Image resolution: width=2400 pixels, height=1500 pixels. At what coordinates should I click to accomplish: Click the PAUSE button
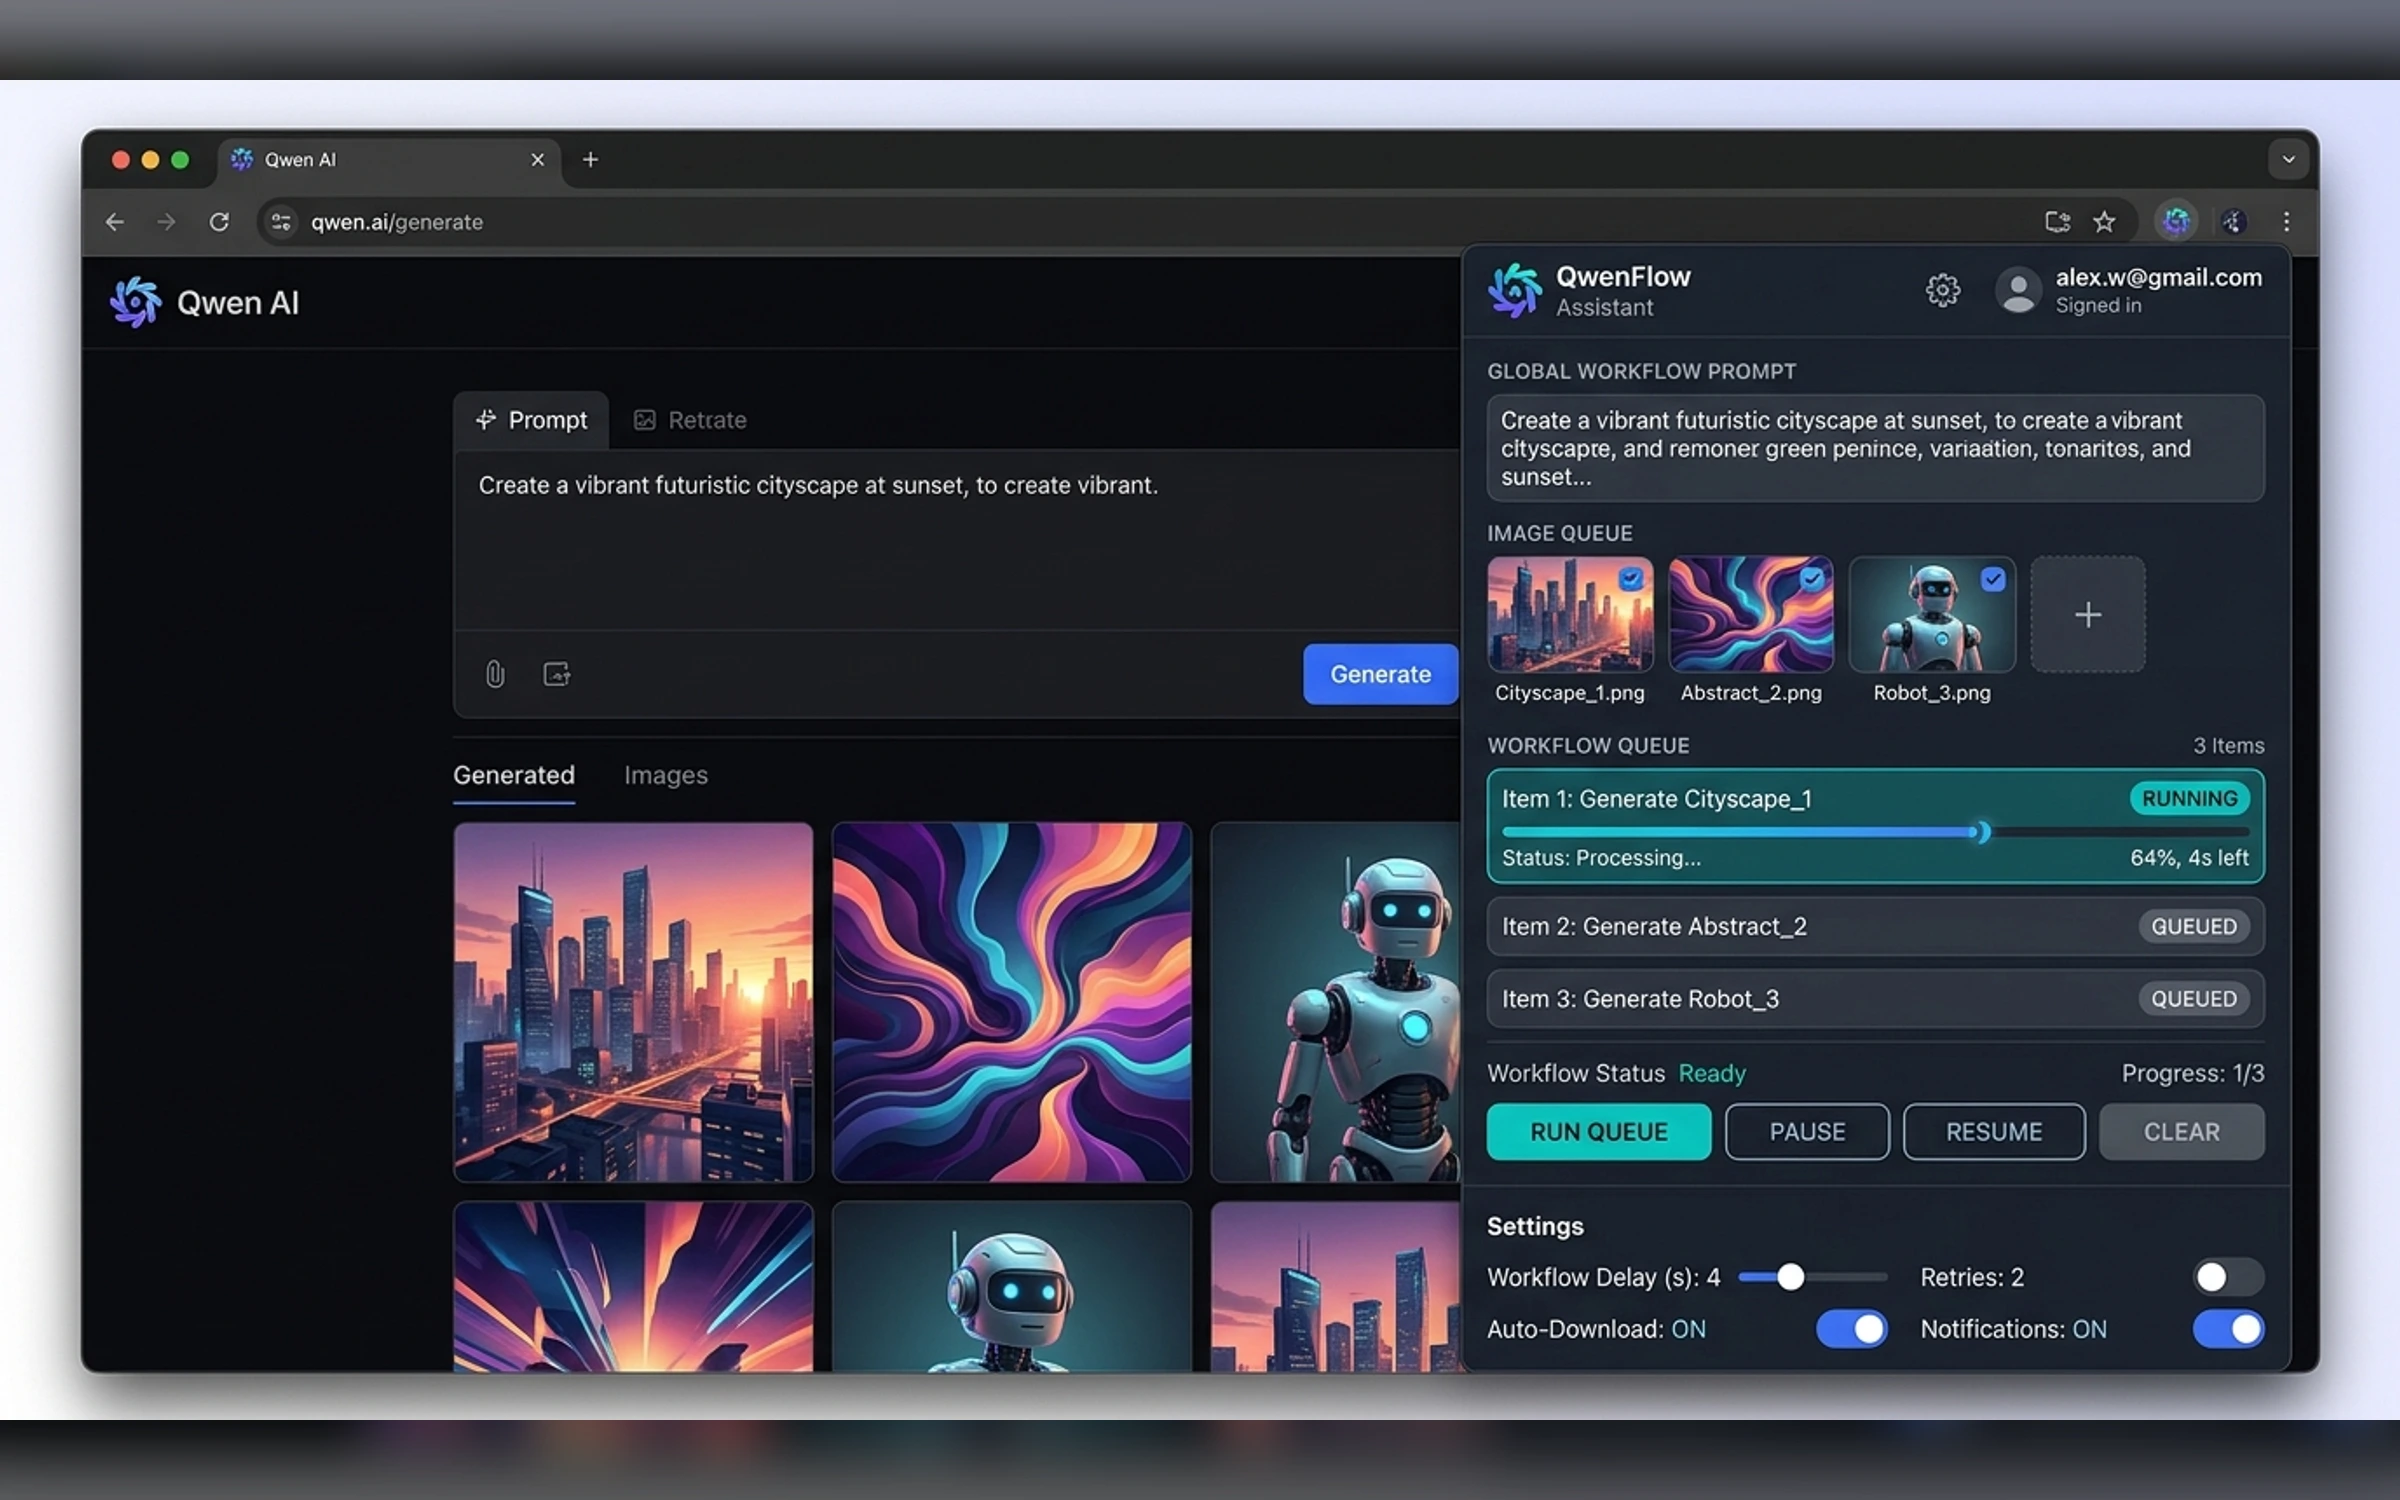pos(1807,1132)
